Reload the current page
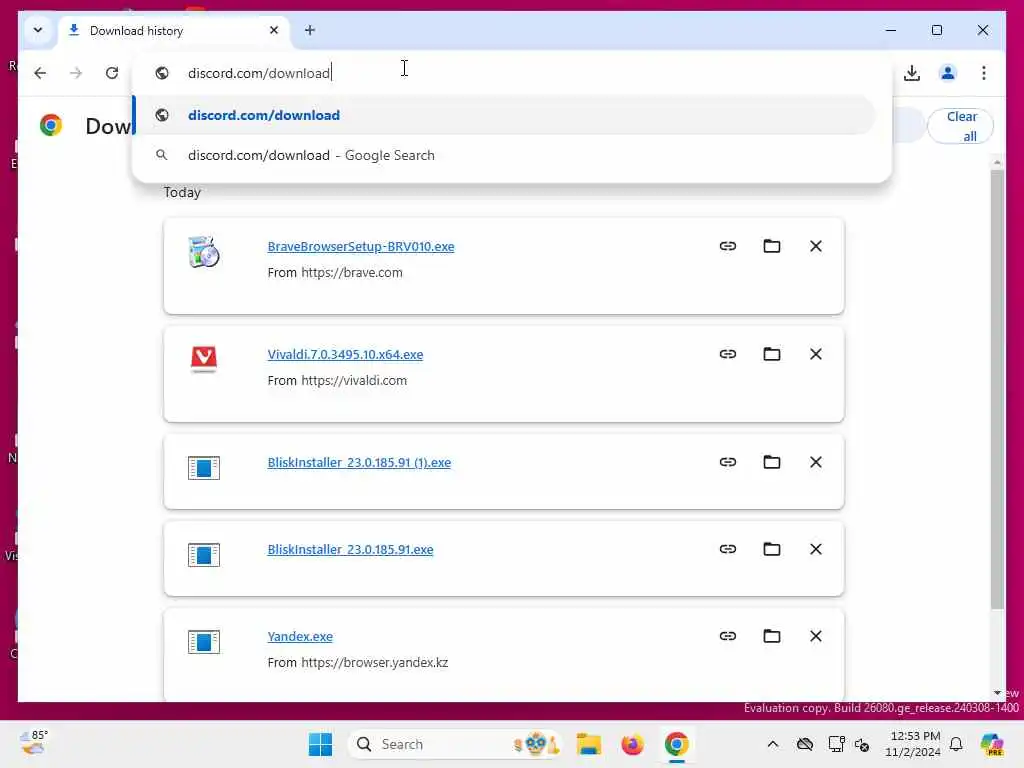This screenshot has width=1024, height=768. 112,72
